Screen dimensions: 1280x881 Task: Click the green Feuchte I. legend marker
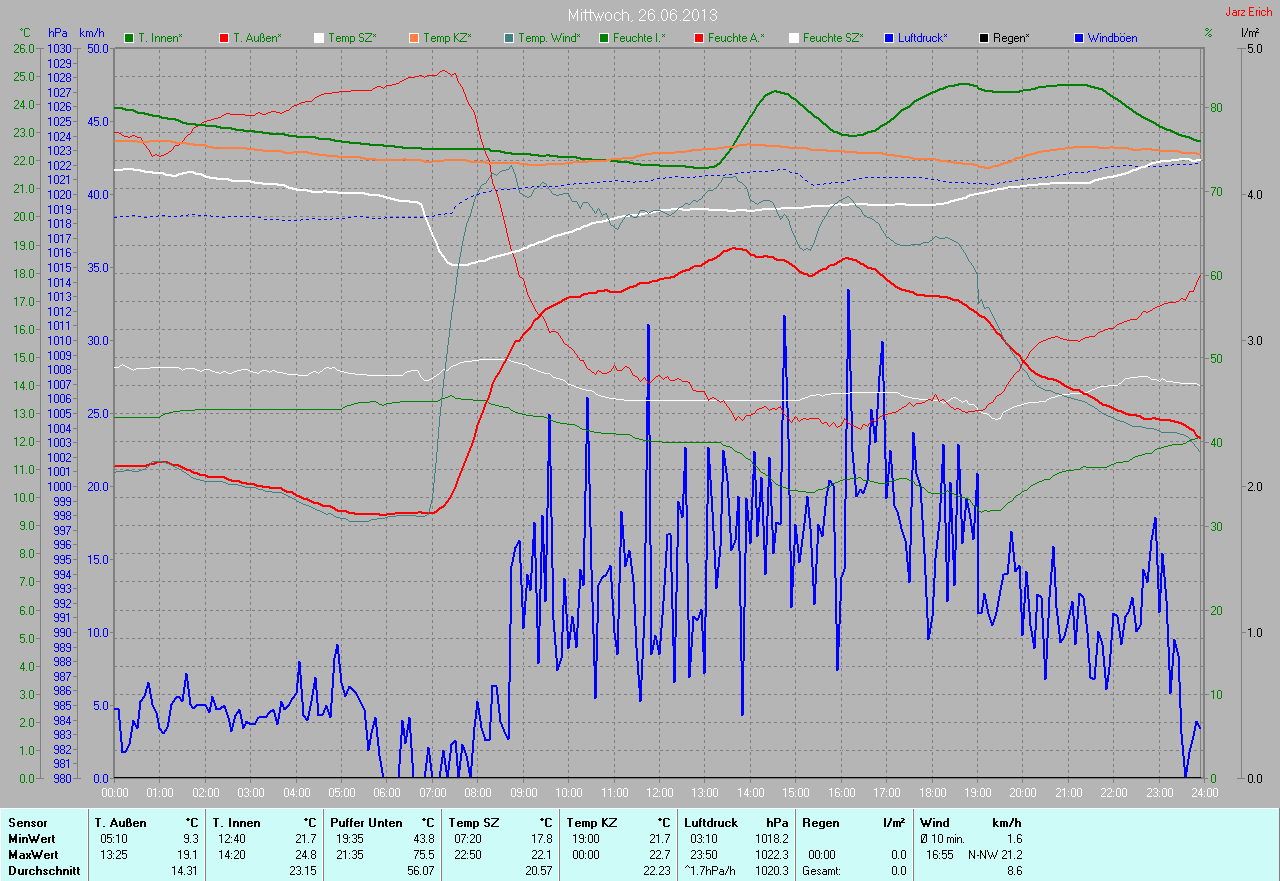(x=604, y=38)
